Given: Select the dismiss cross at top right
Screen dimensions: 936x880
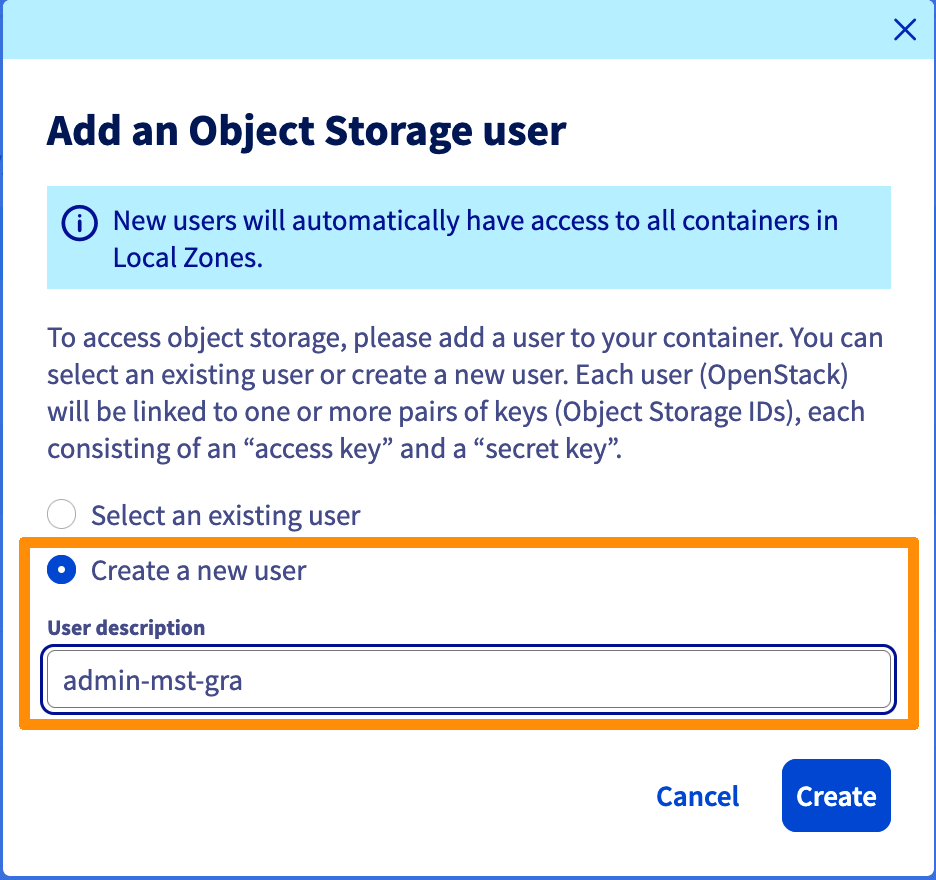Looking at the screenshot, I should pos(904,30).
